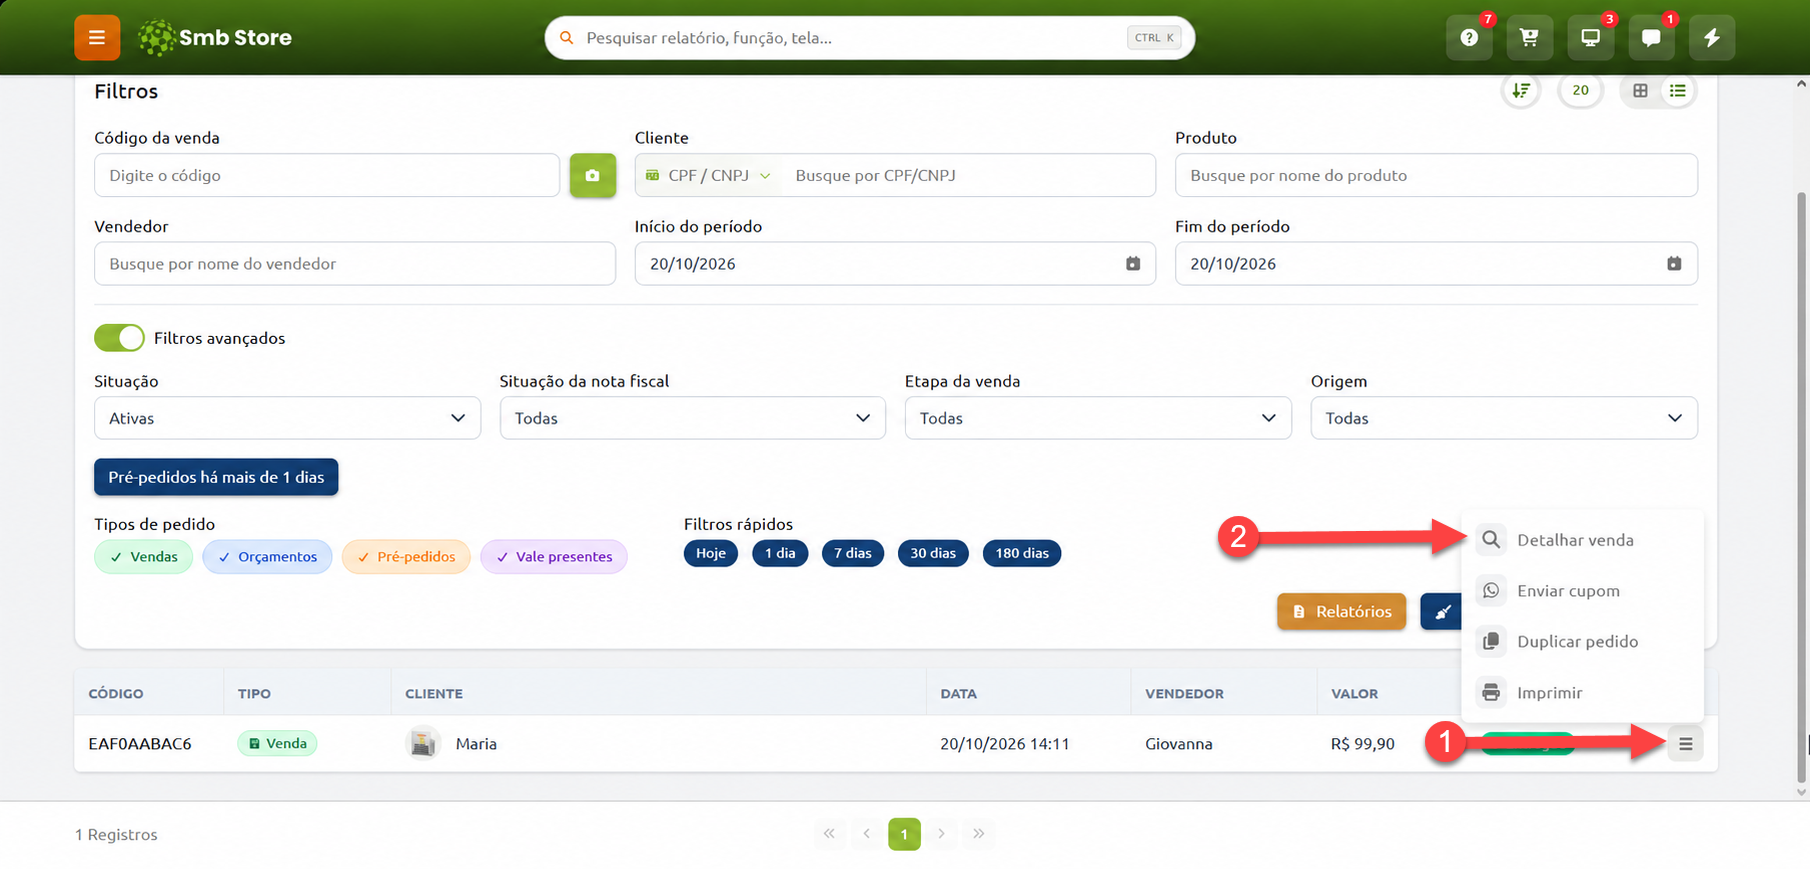Screen dimensions: 1810x869
Task: Open the row actions menu for EAF0AABAC6
Action: (1686, 744)
